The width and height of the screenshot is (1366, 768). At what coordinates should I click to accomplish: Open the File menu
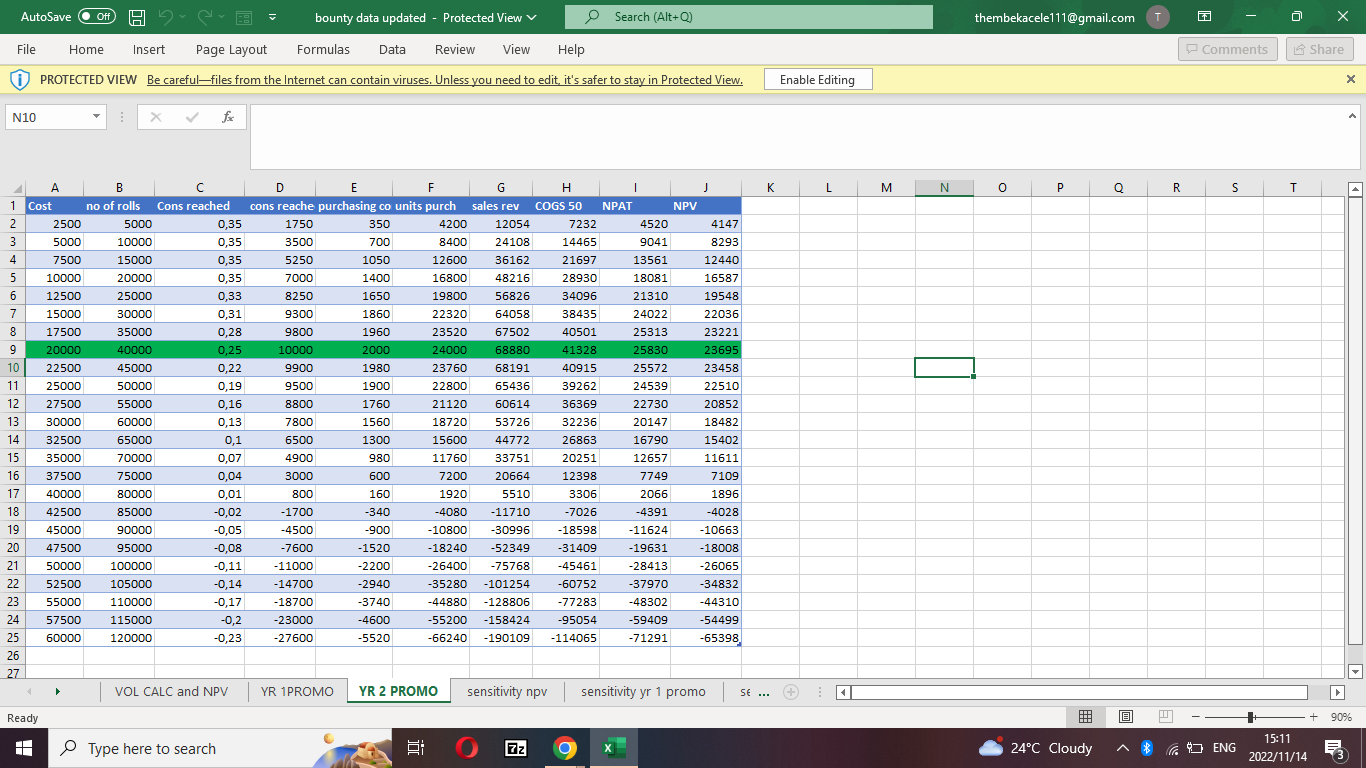tap(27, 49)
